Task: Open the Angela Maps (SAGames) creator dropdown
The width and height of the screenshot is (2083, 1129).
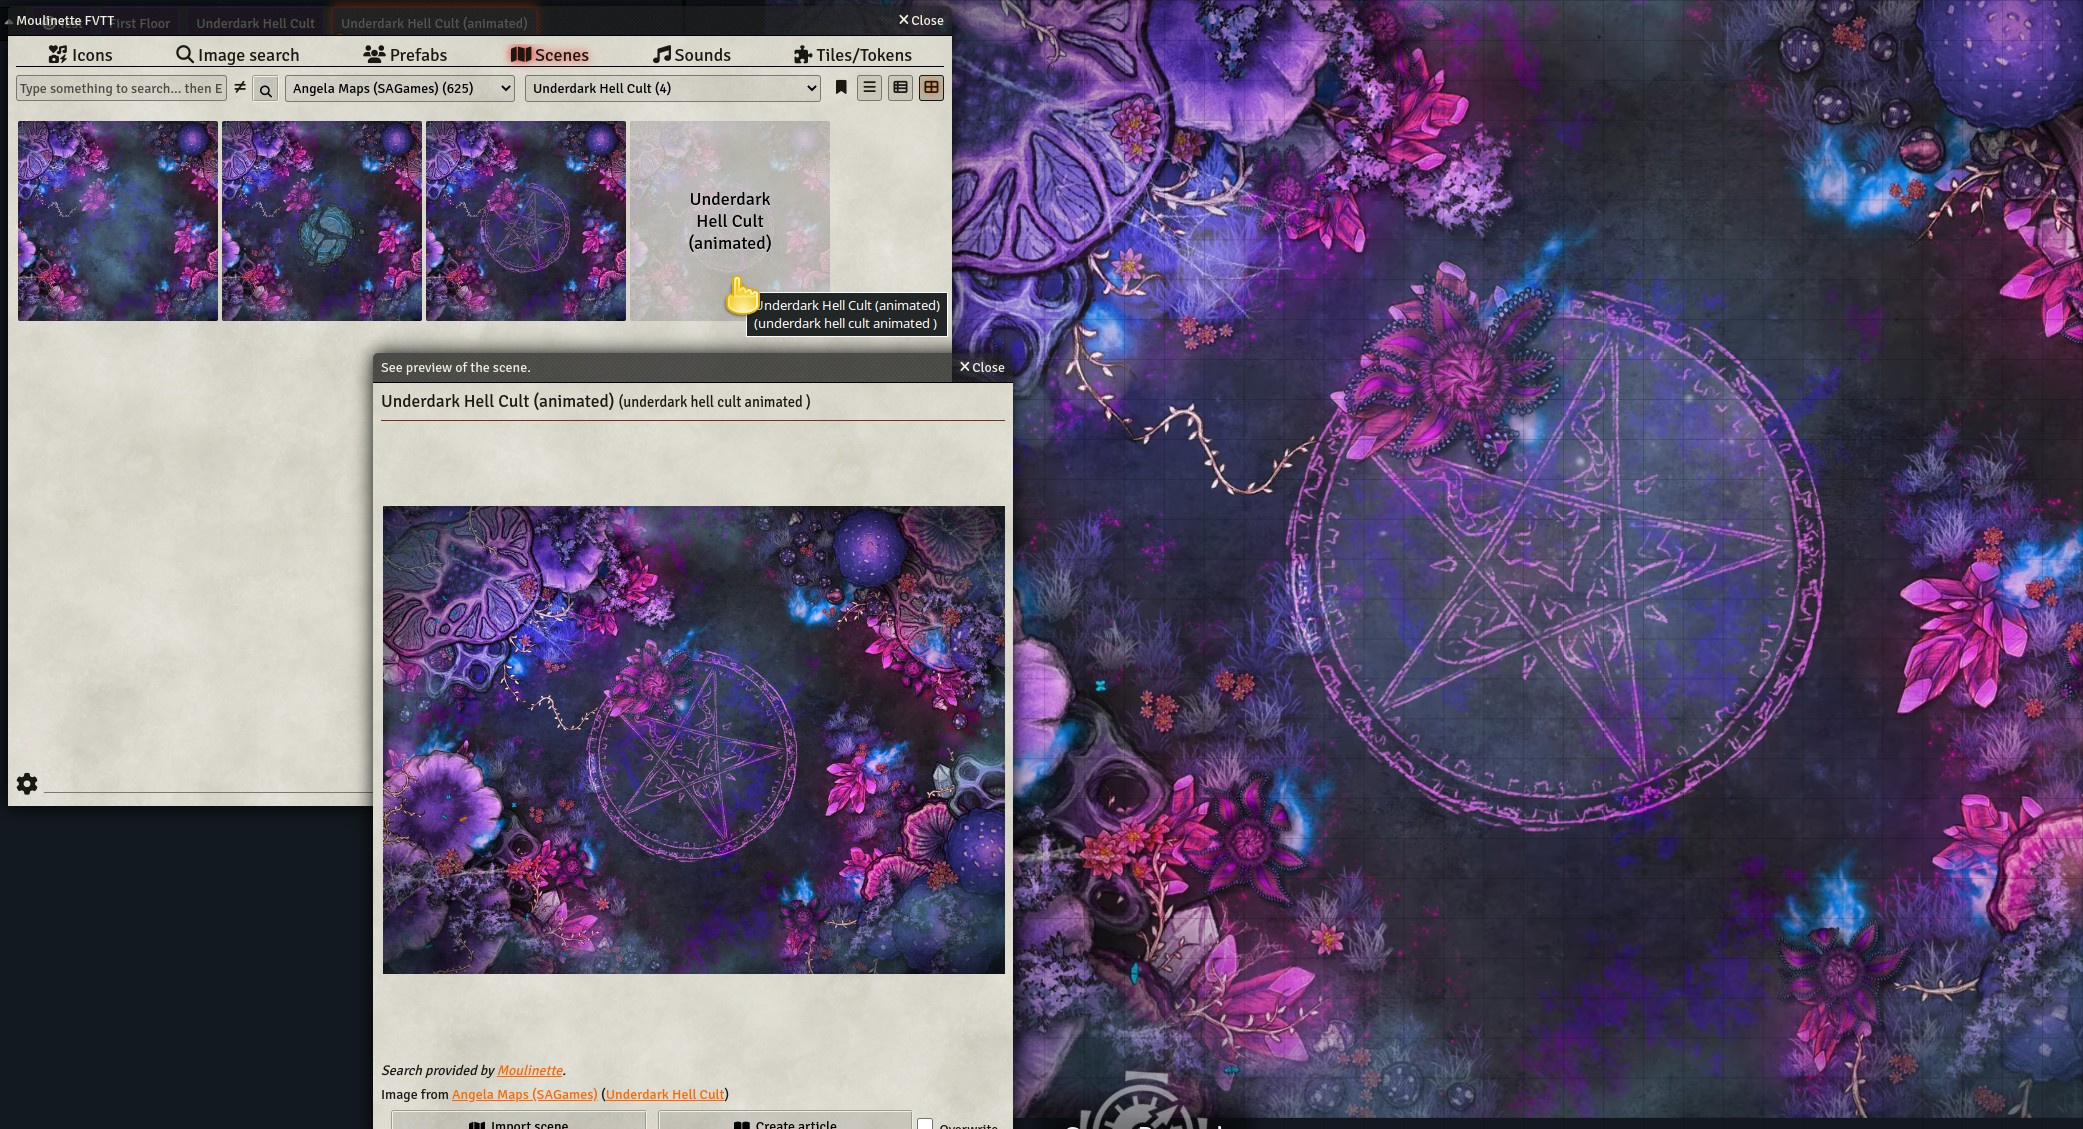Action: click(x=400, y=88)
